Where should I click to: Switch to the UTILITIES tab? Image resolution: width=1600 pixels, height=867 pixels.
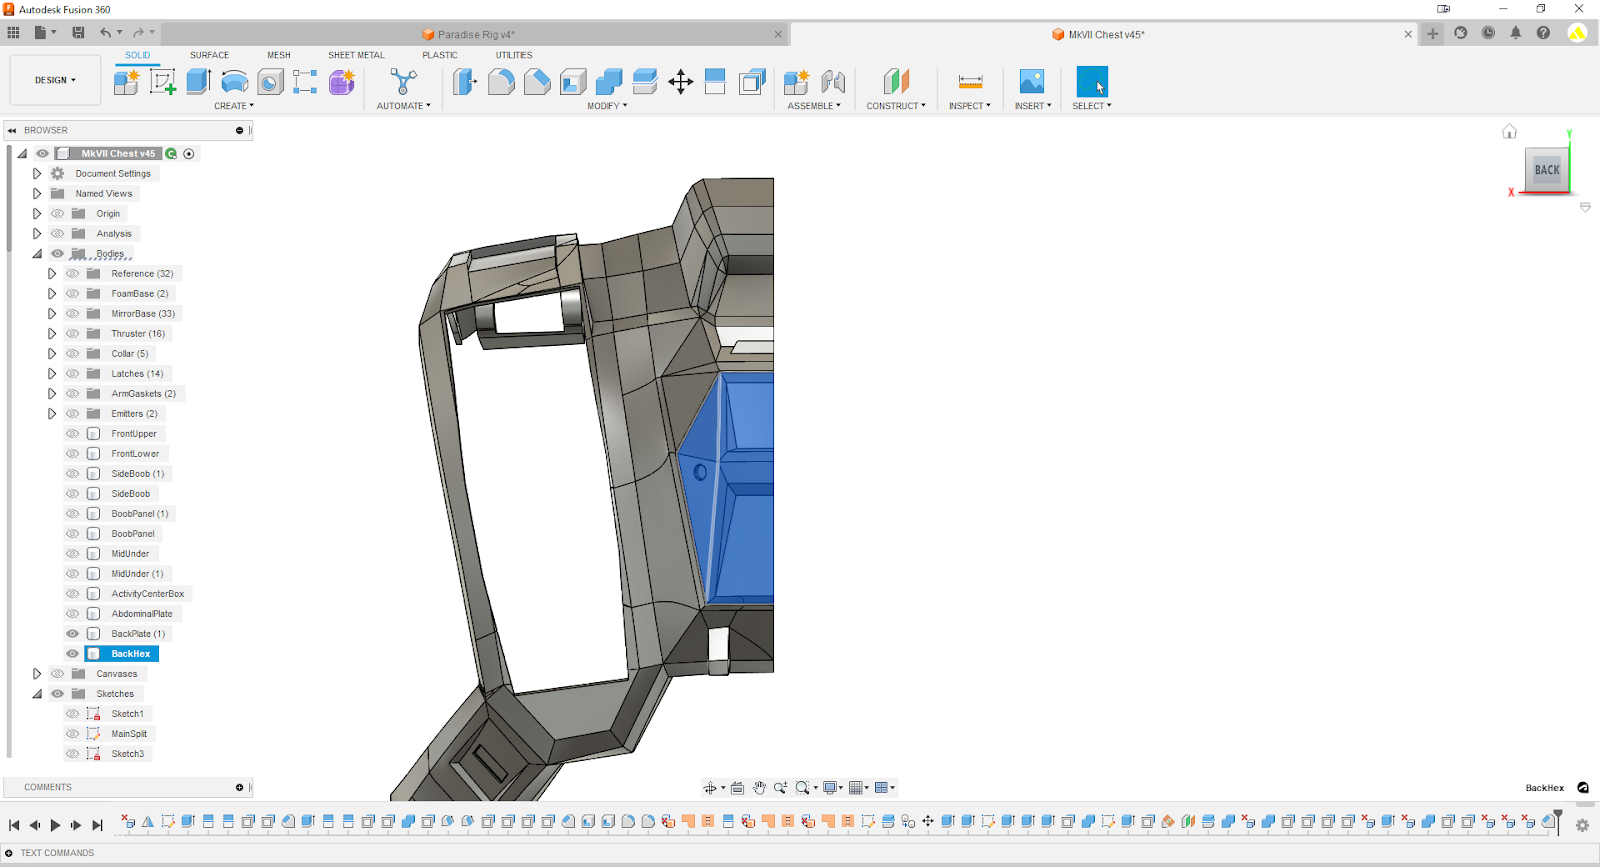click(514, 55)
